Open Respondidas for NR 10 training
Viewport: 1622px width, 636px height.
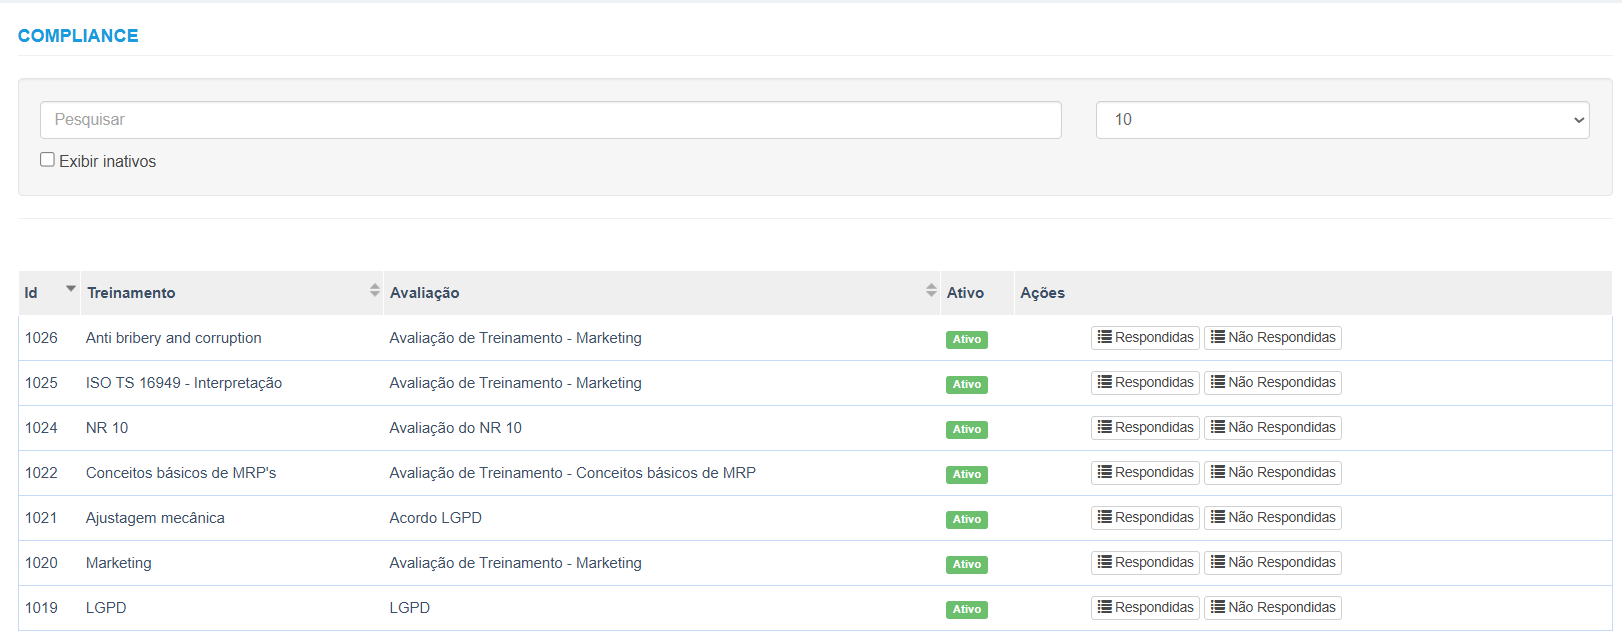(x=1145, y=427)
